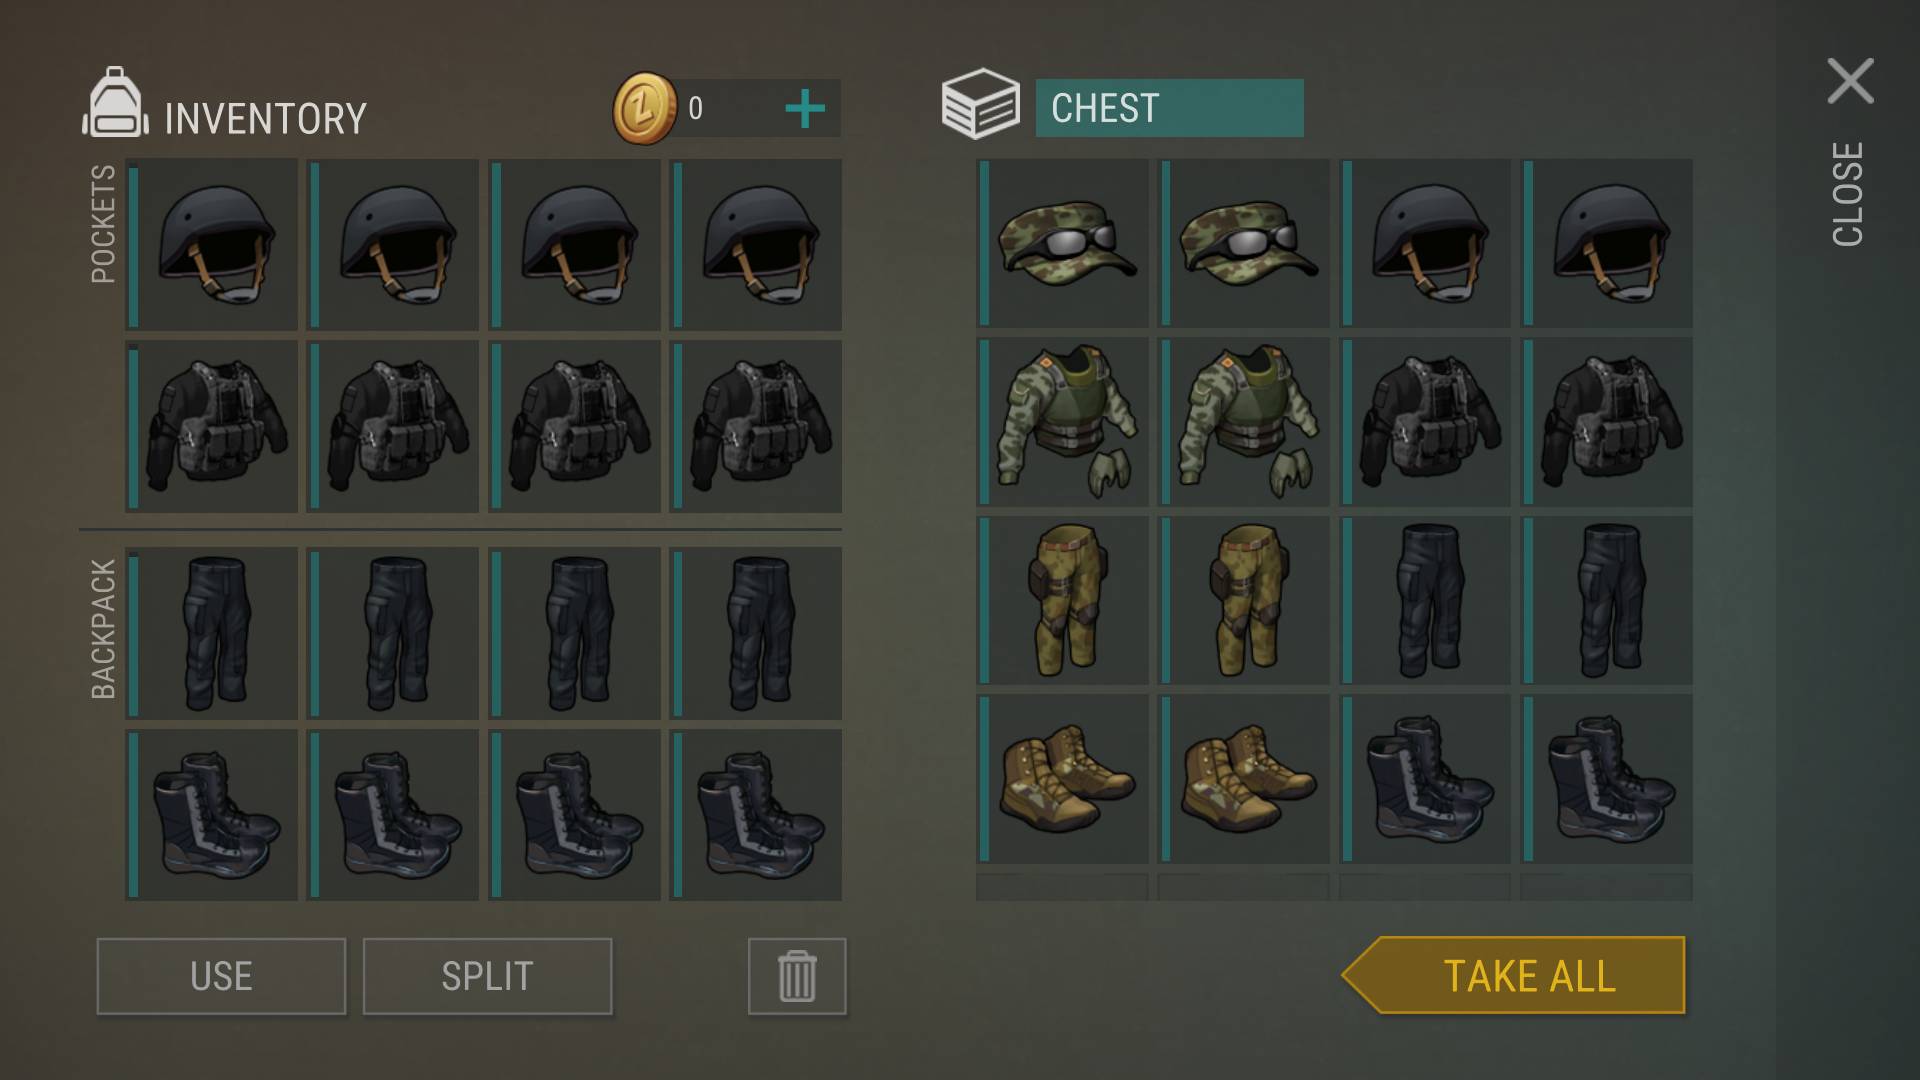
Task: Delete item using the trash can icon
Action: coord(797,976)
